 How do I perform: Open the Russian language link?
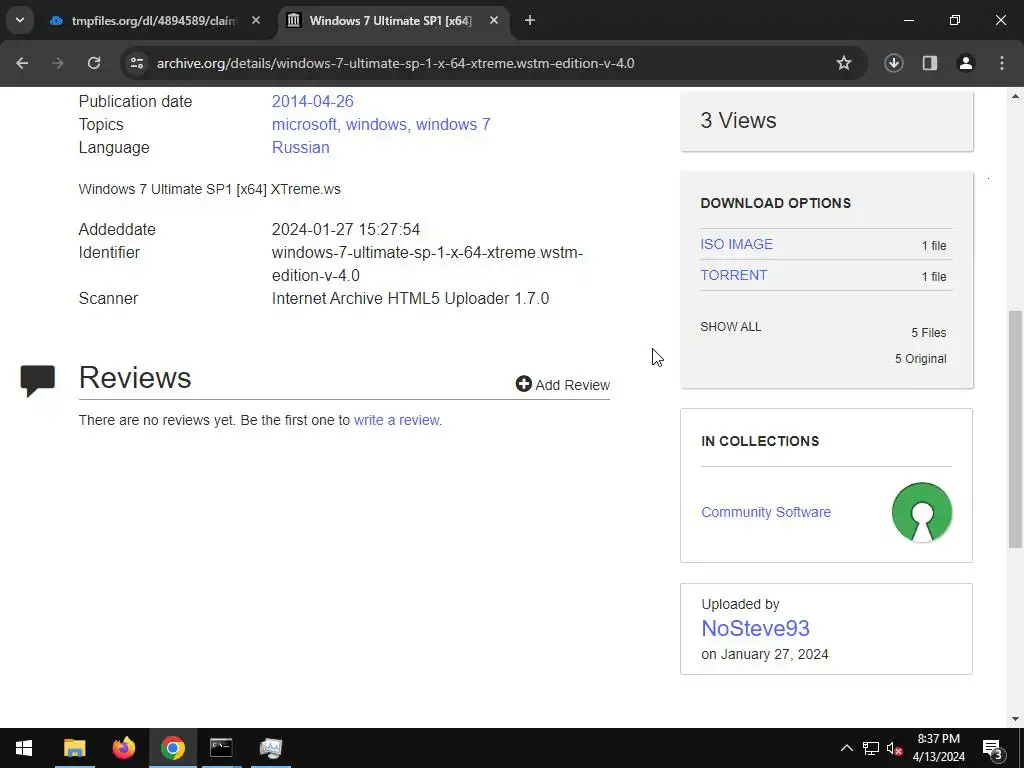pos(300,148)
